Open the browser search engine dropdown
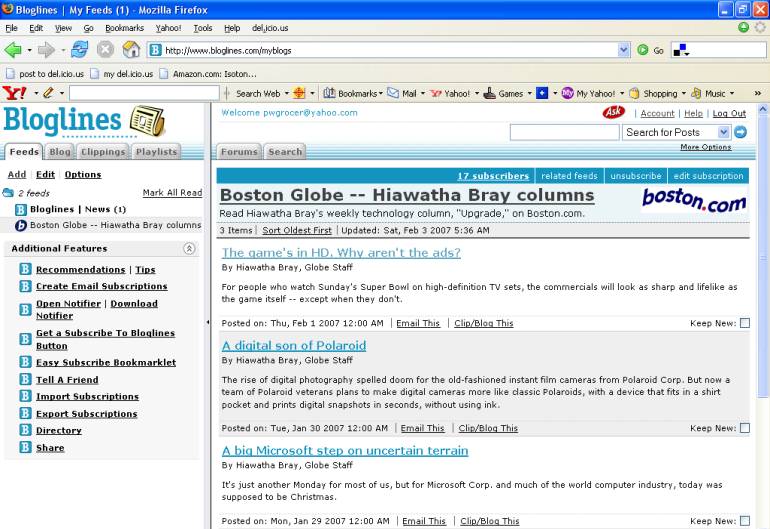The image size is (770, 529). 681,50
